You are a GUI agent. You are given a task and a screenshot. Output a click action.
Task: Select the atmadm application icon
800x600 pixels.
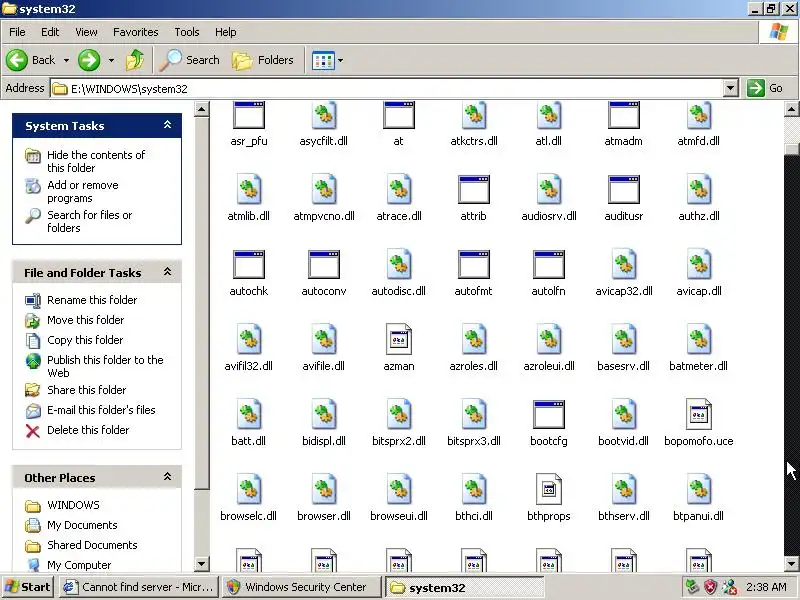pos(623,114)
